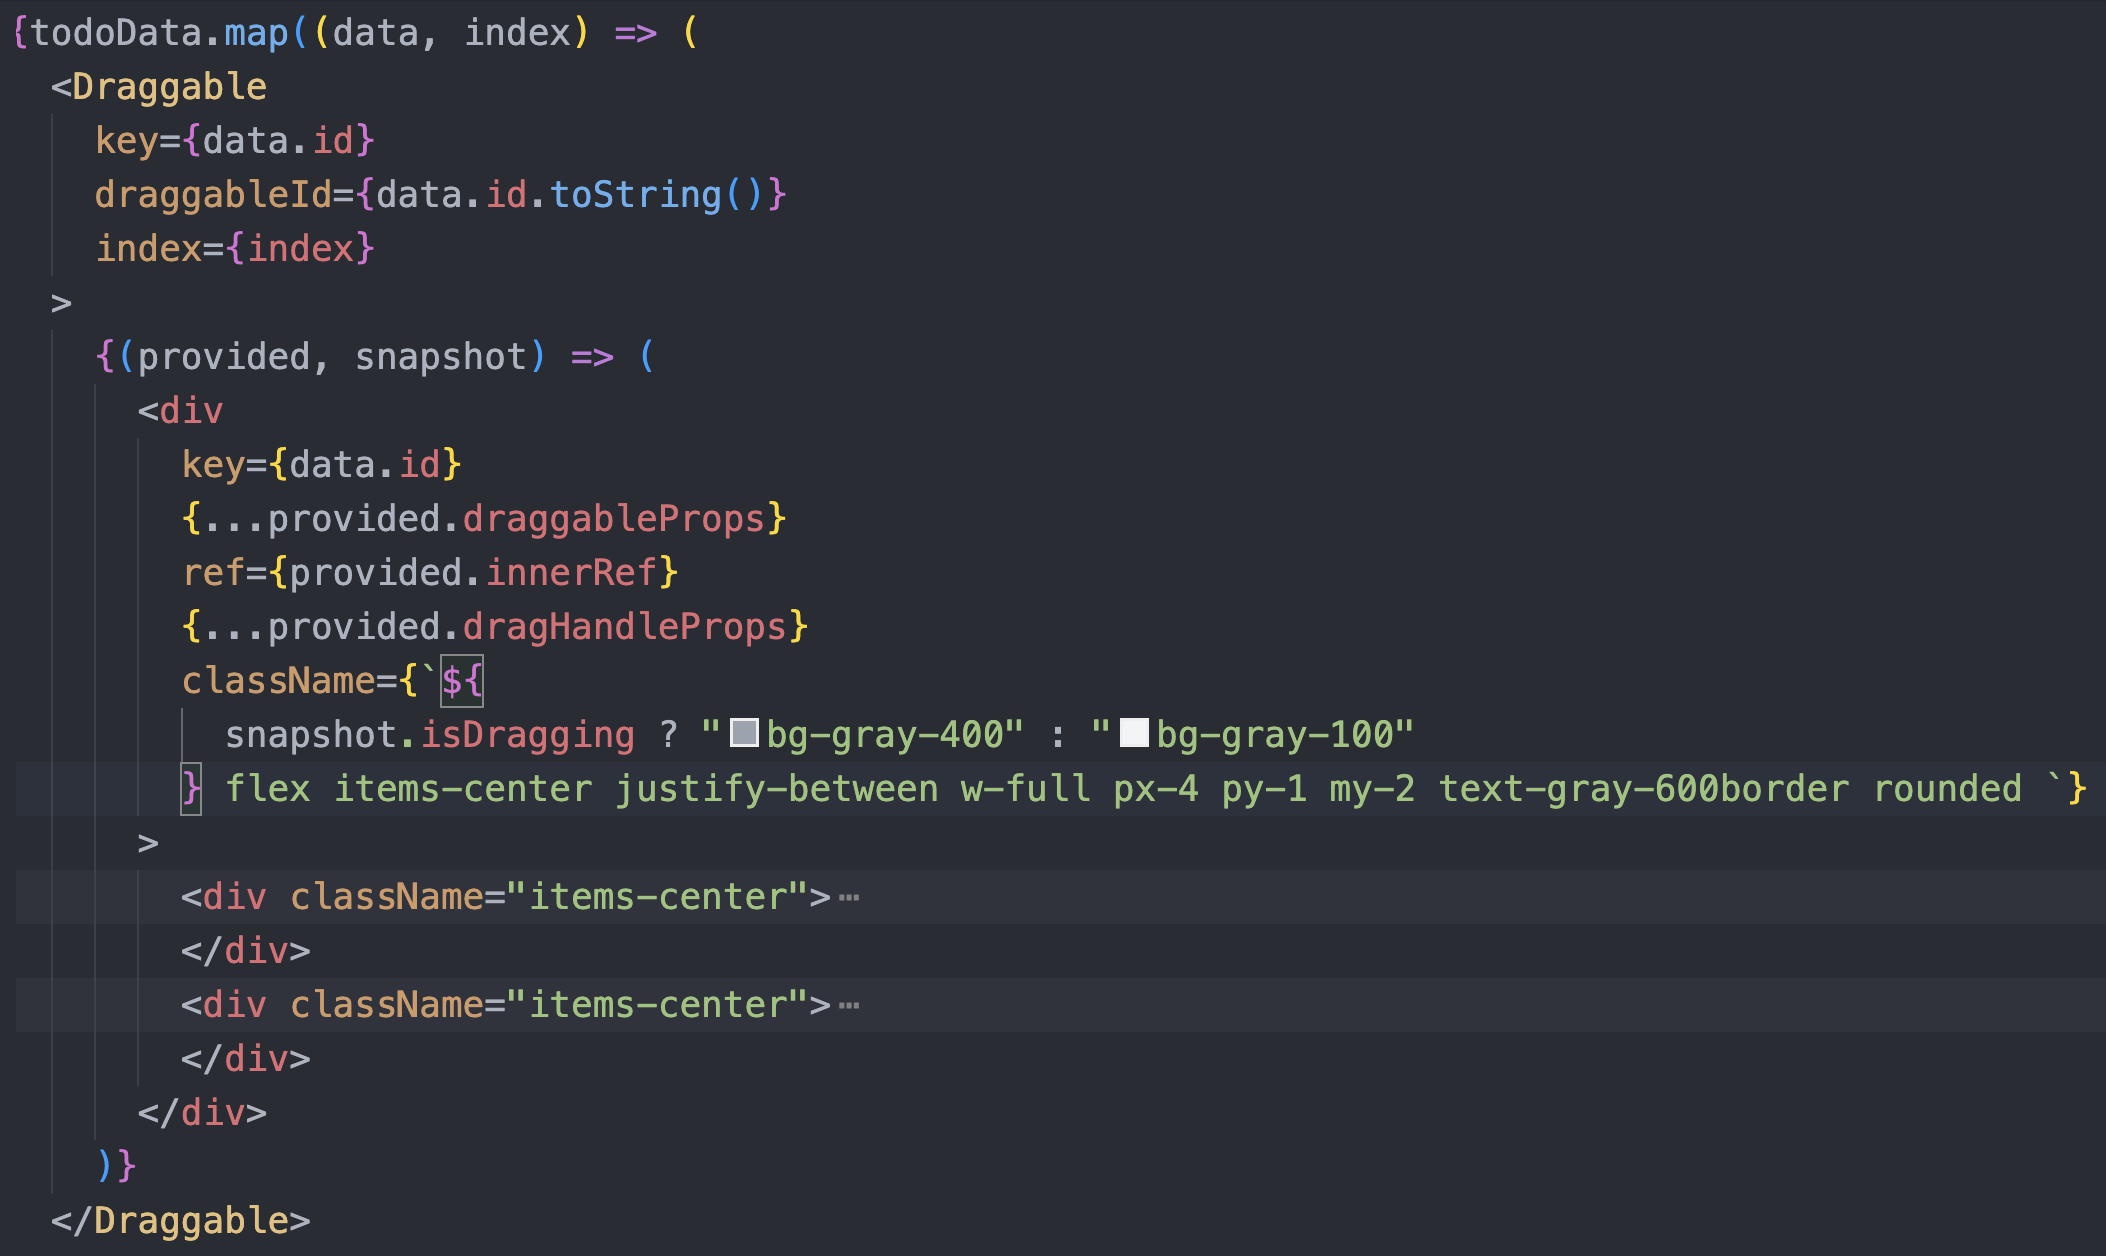2106x1256 pixels.
Task: Click the rounded class at line end
Action: point(1947,789)
